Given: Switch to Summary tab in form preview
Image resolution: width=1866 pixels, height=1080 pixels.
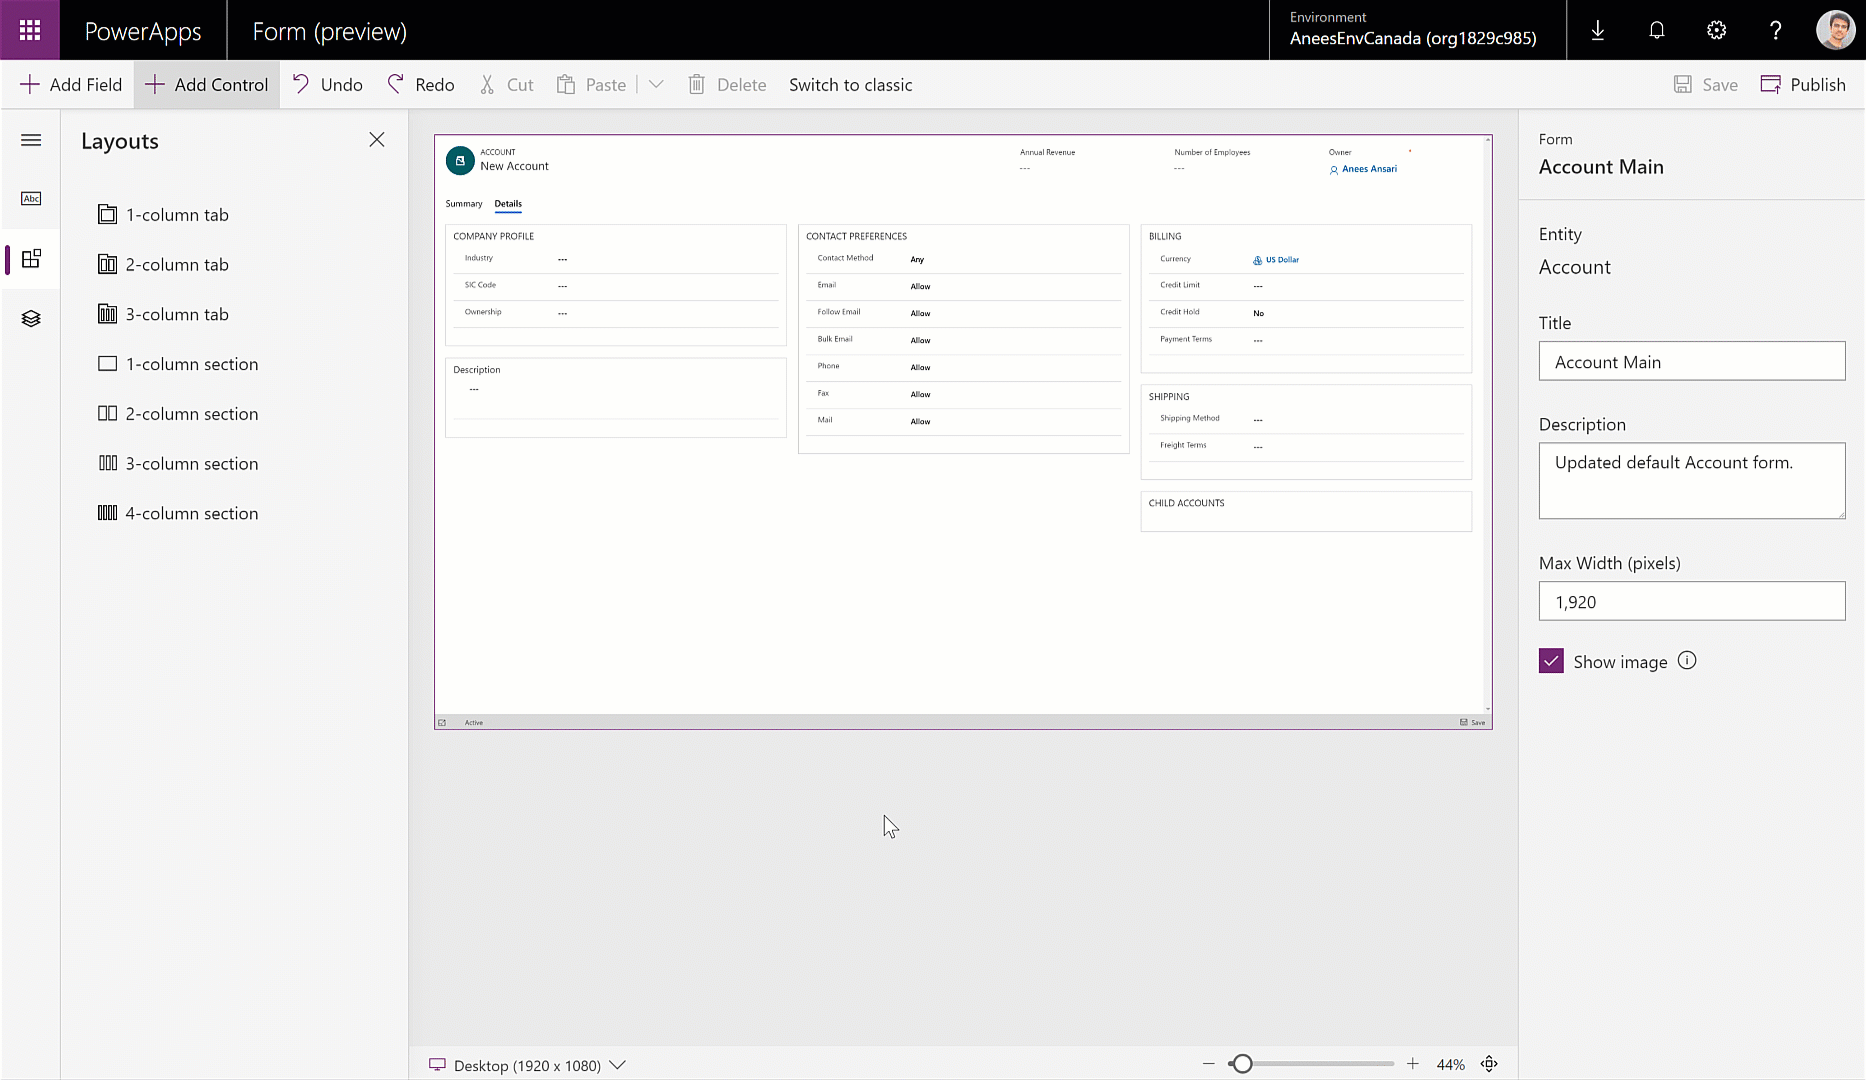Looking at the screenshot, I should click(464, 204).
